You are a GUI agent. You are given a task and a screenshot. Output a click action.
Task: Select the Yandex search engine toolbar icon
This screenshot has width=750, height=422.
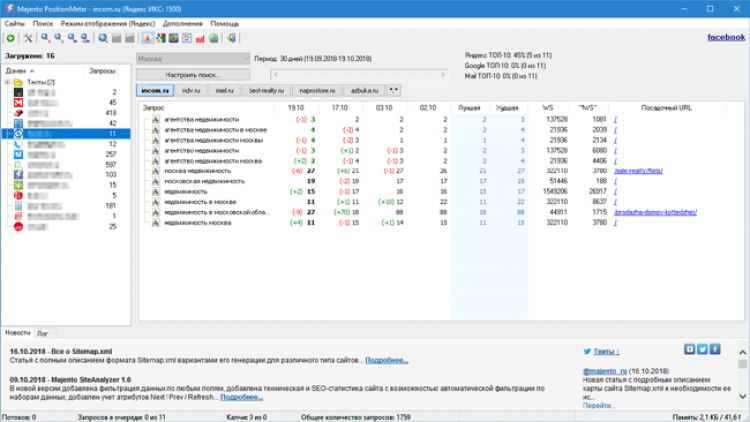147,38
